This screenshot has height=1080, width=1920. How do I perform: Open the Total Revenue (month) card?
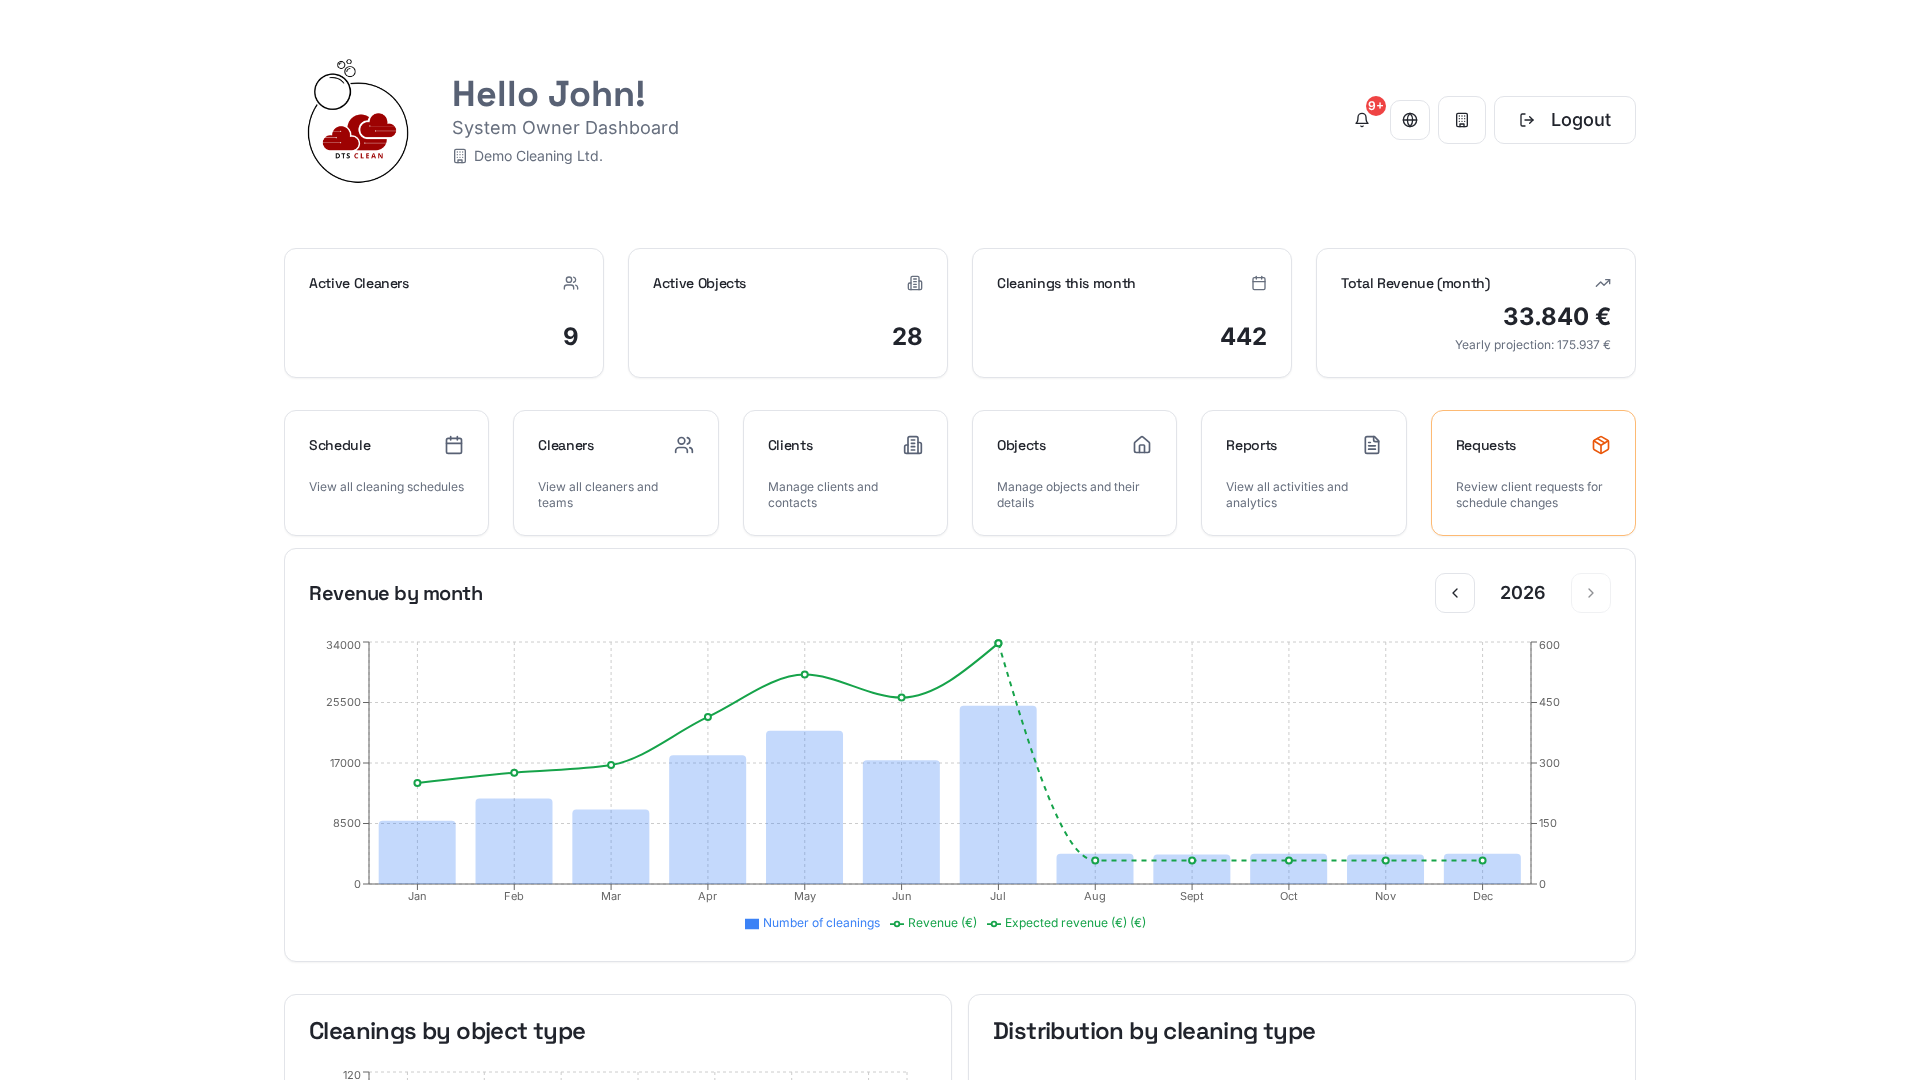coord(1476,313)
